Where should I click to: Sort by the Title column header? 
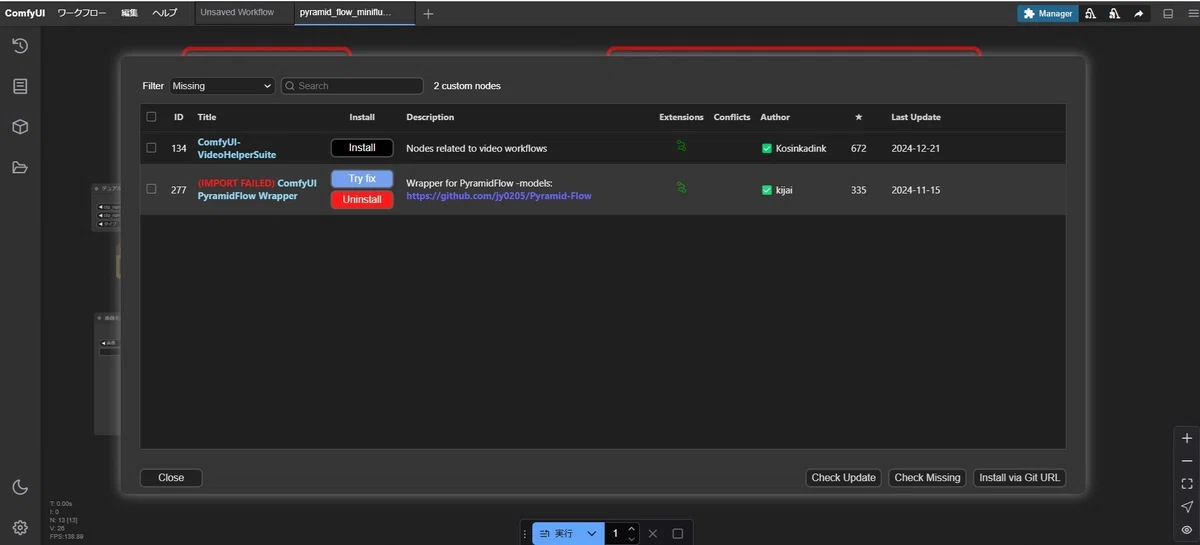click(207, 117)
